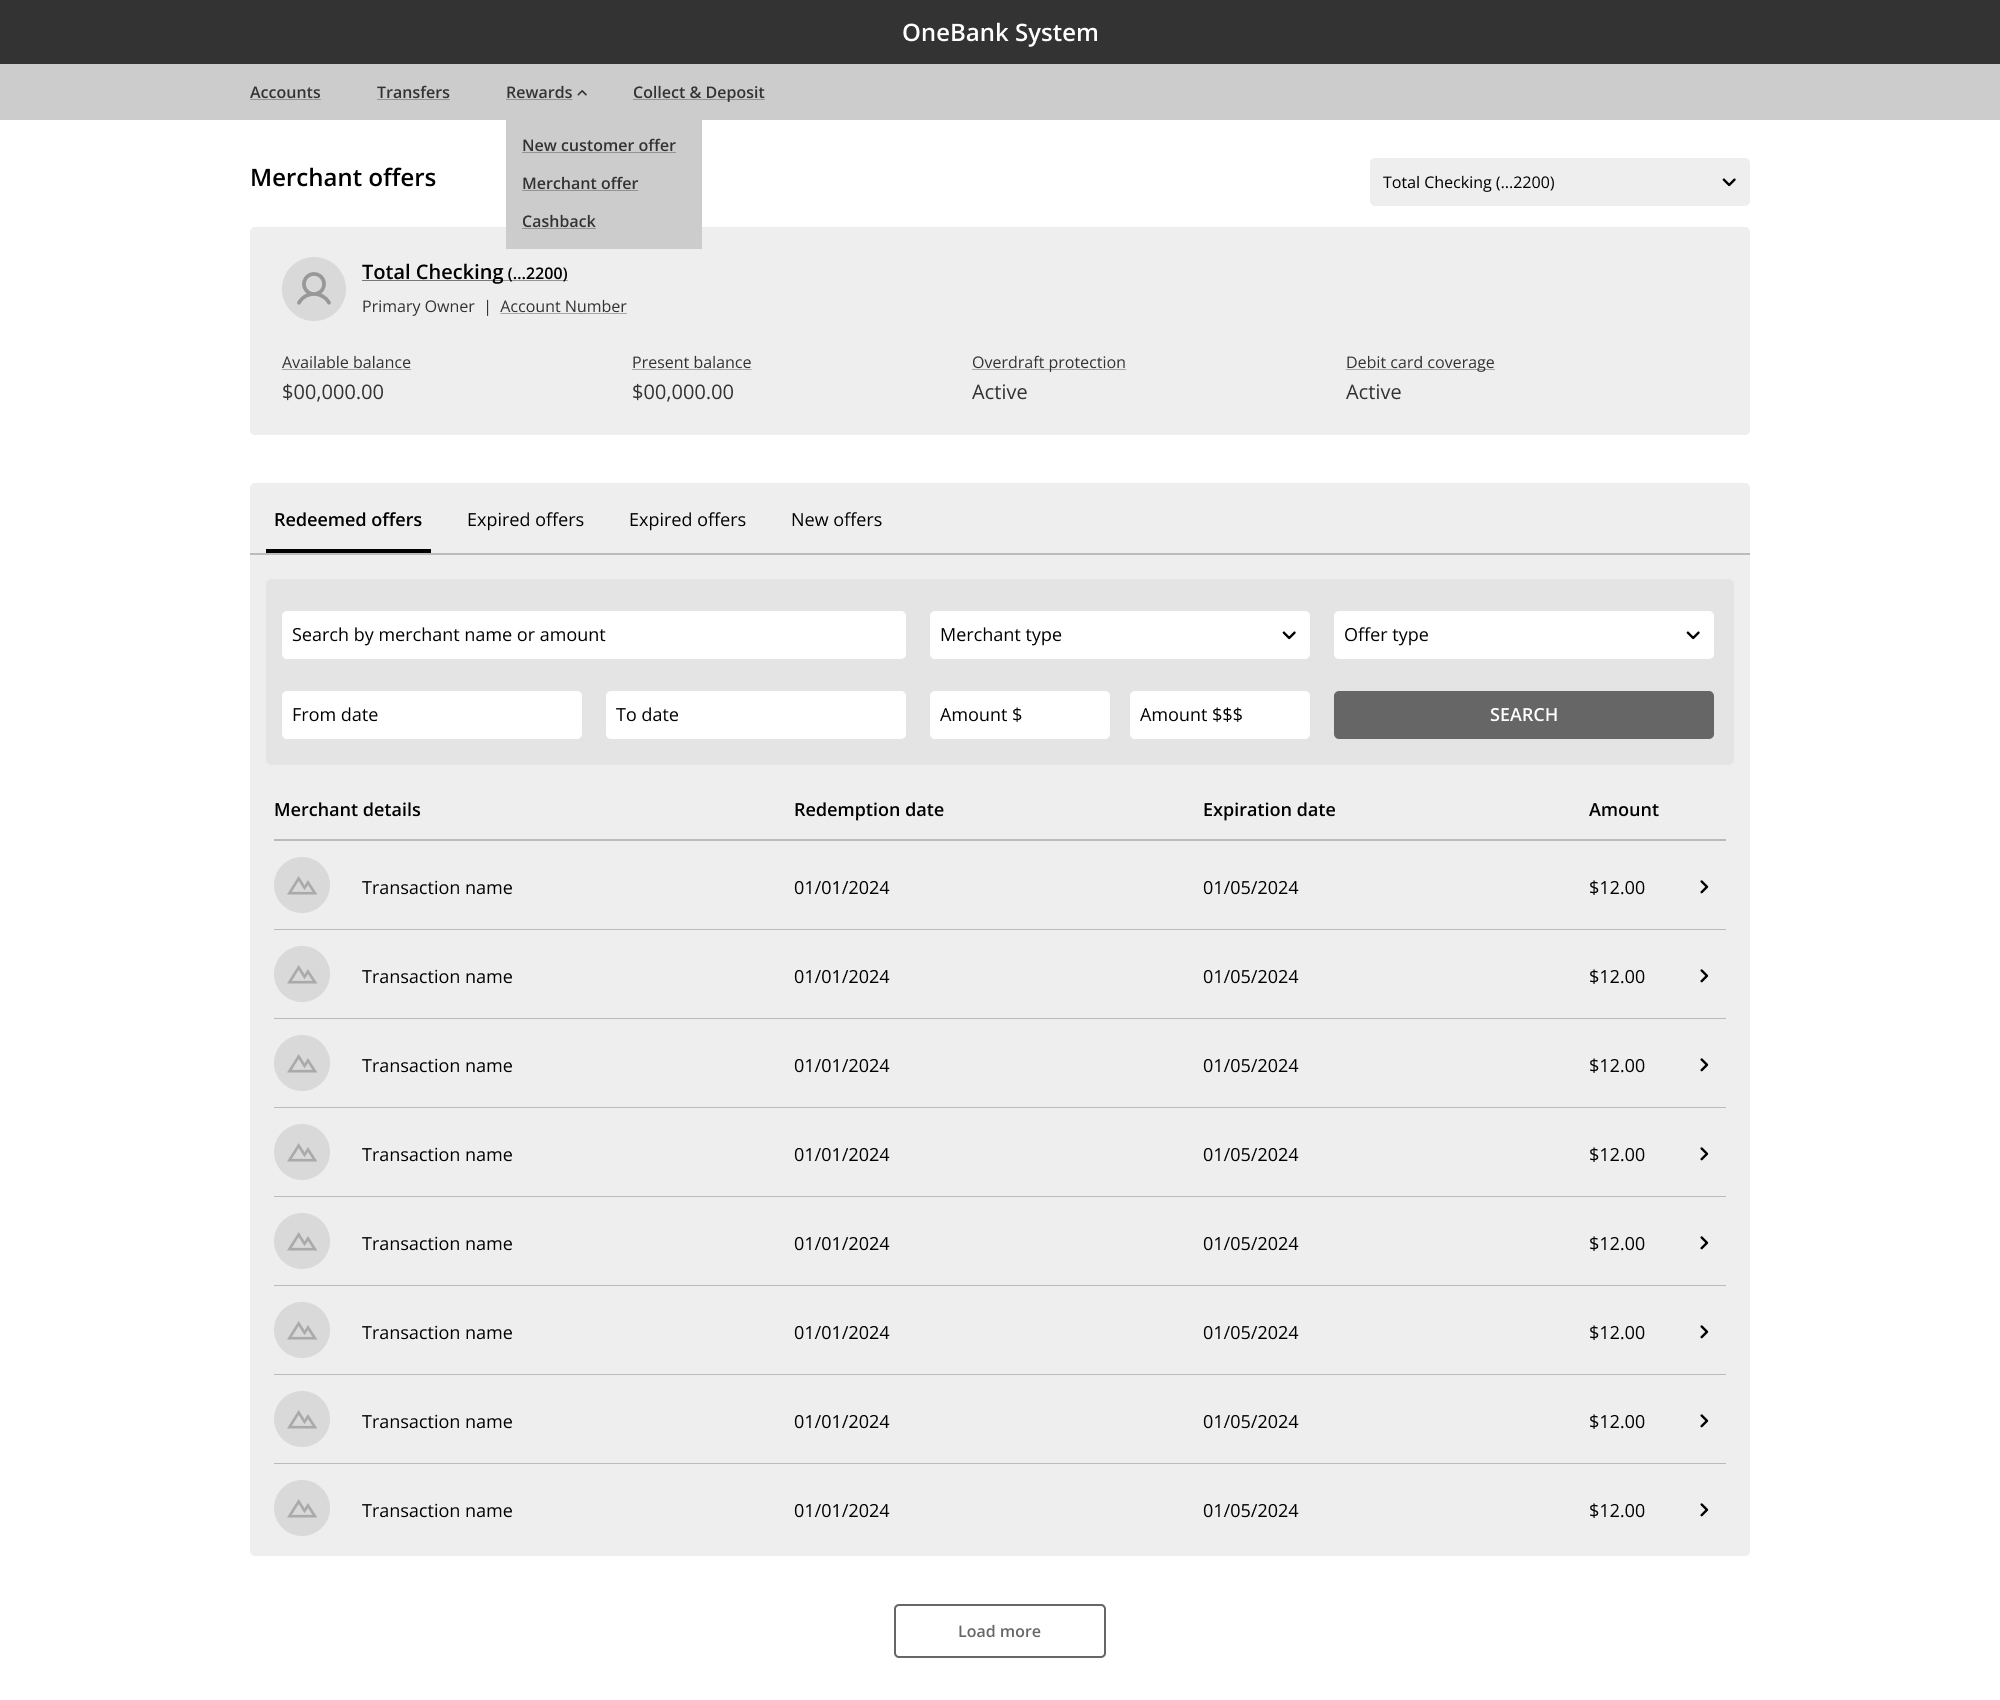Select Cashback from the Rewards menu
This screenshot has height=1700, width=2000.
click(558, 220)
